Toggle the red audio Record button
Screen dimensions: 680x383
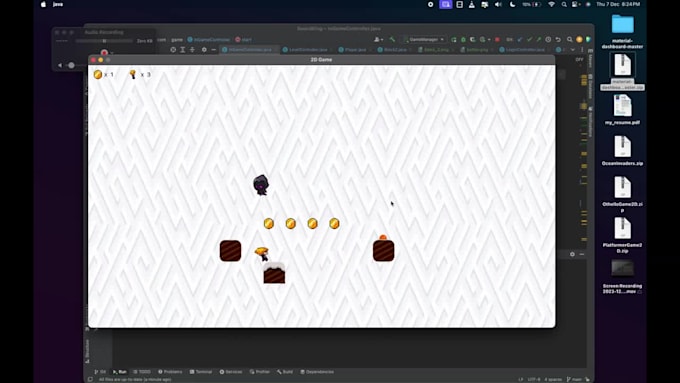104,52
